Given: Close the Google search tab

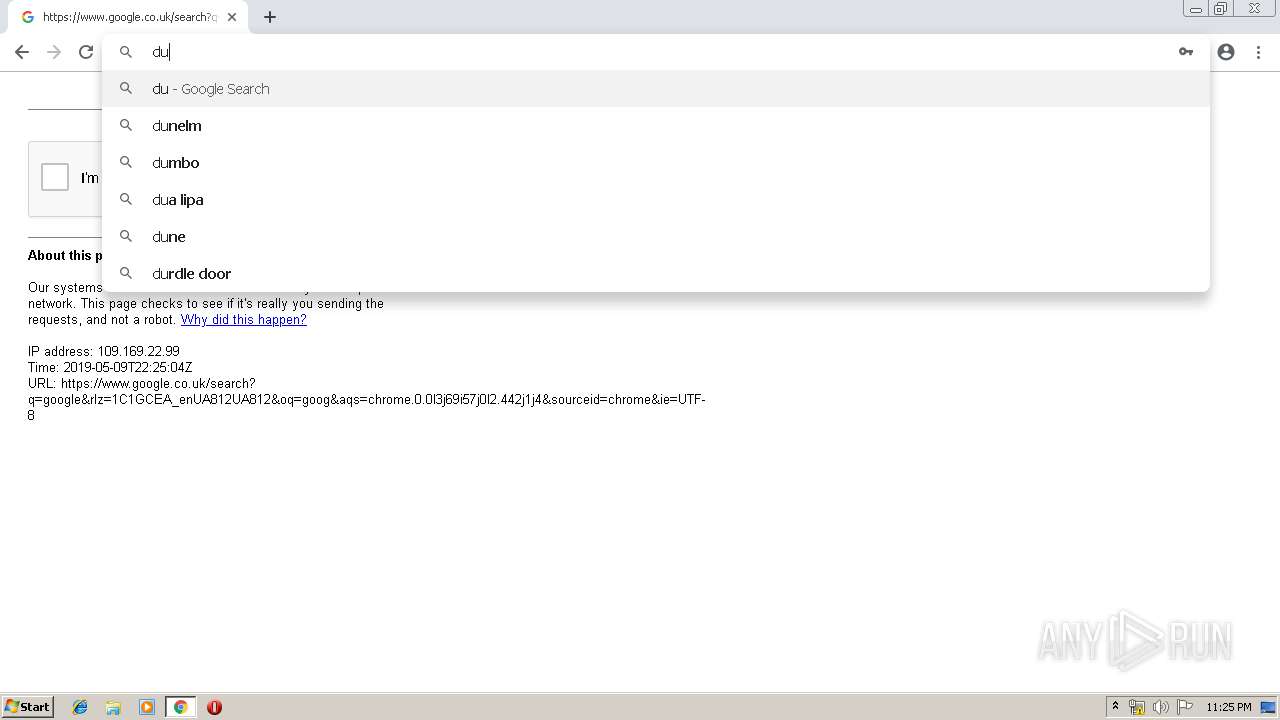Looking at the screenshot, I should pyautogui.click(x=232, y=17).
